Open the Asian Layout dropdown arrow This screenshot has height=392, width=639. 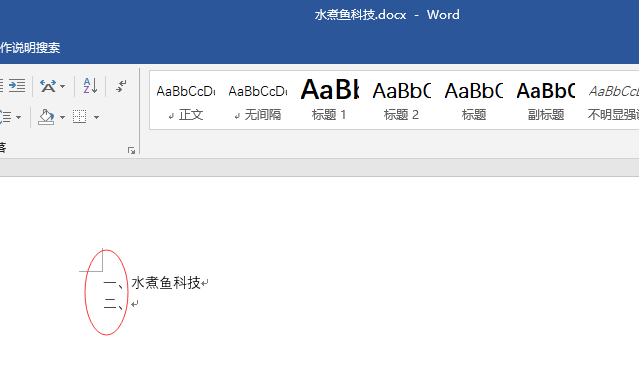coord(62,86)
